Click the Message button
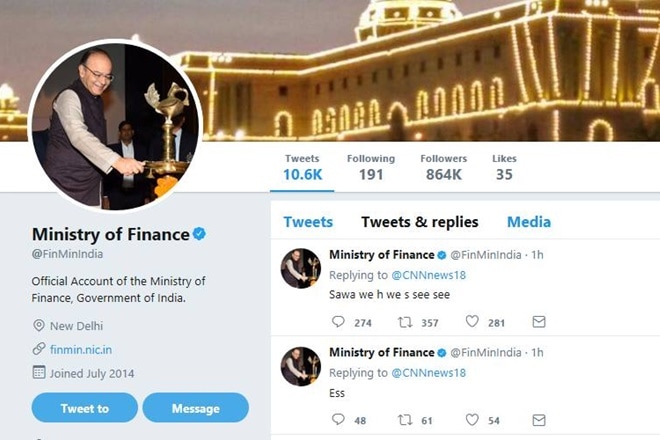Image resolution: width=660 pixels, height=440 pixels. pos(195,408)
